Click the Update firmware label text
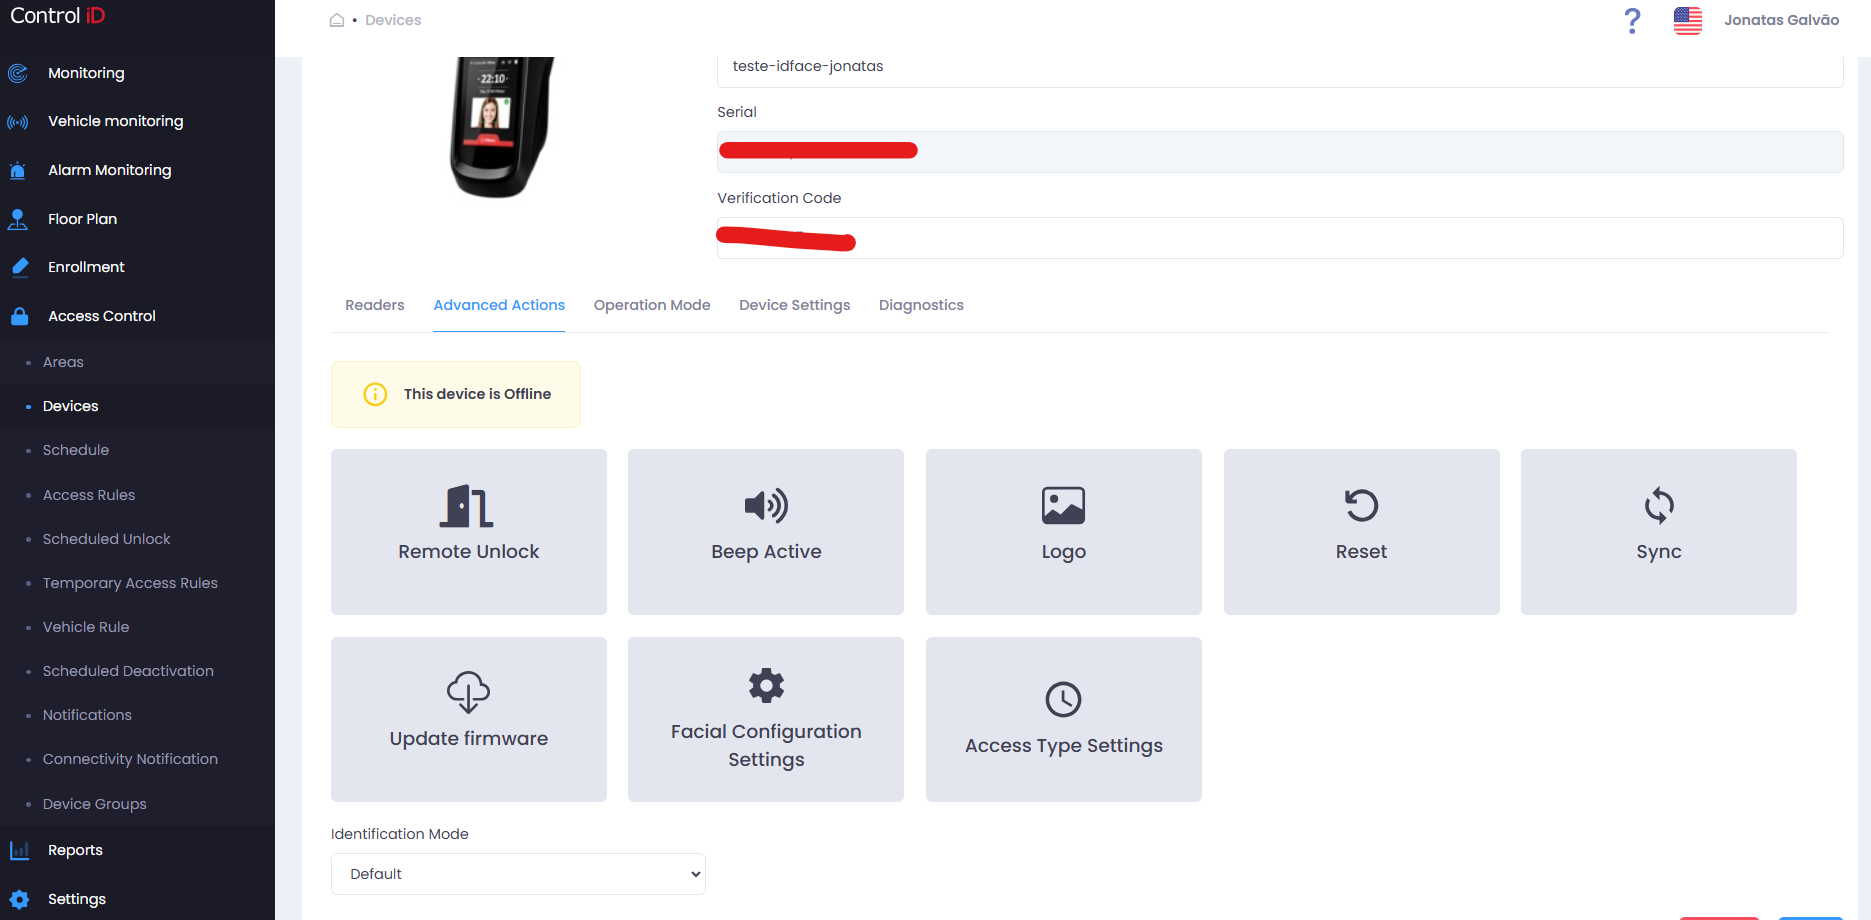1871x920 pixels. click(x=468, y=739)
